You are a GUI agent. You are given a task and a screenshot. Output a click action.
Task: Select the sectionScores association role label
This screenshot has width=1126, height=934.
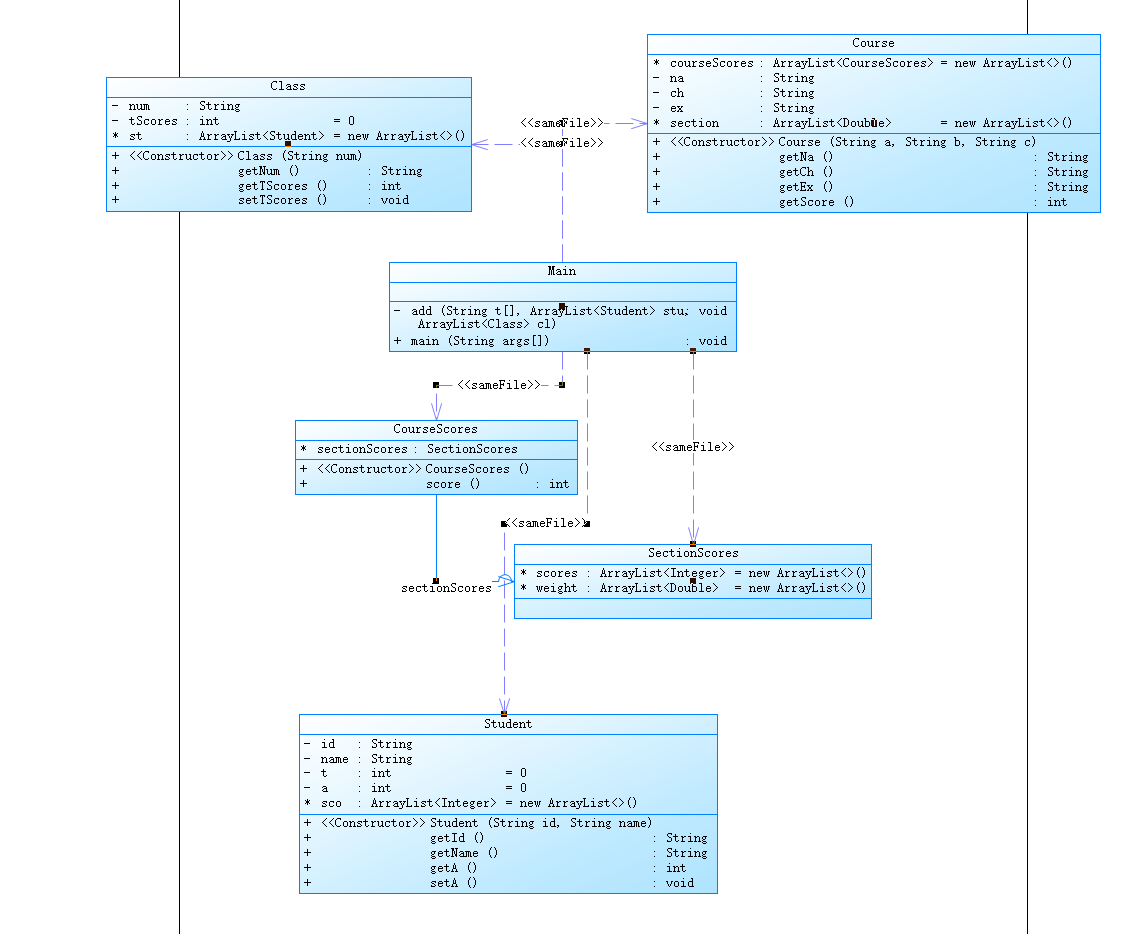pos(446,589)
